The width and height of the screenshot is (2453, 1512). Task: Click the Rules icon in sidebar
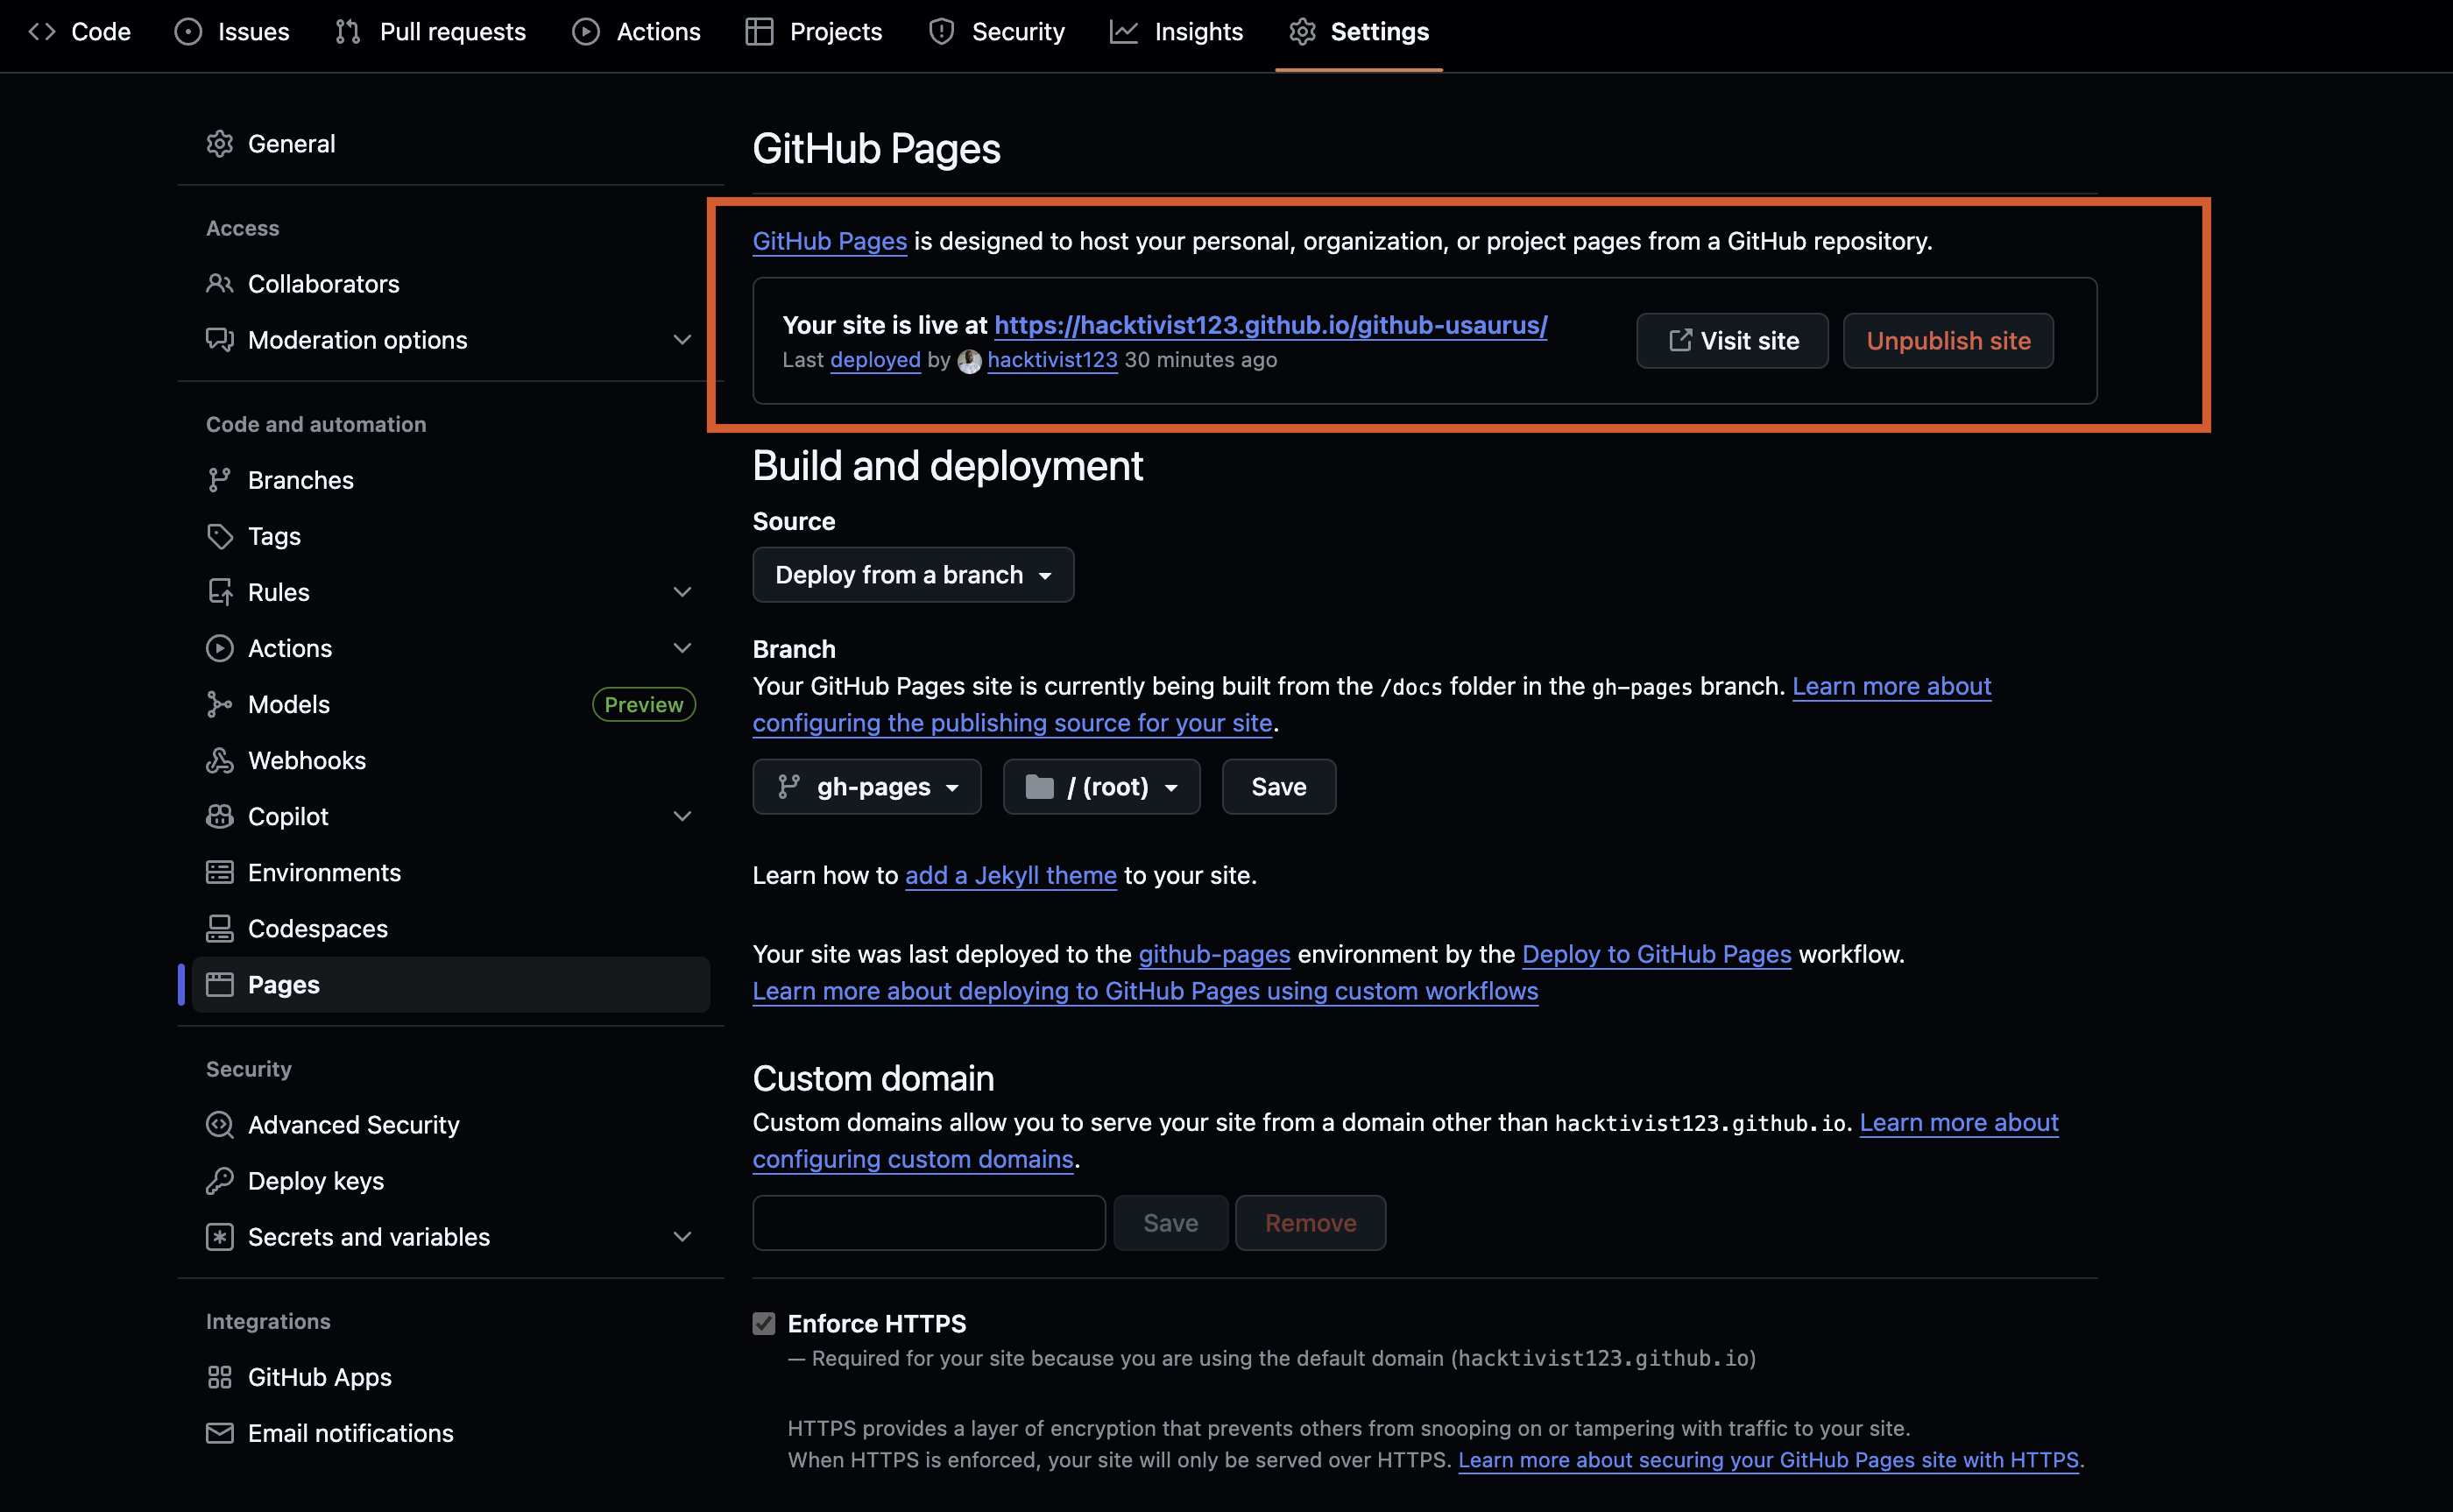[220, 592]
